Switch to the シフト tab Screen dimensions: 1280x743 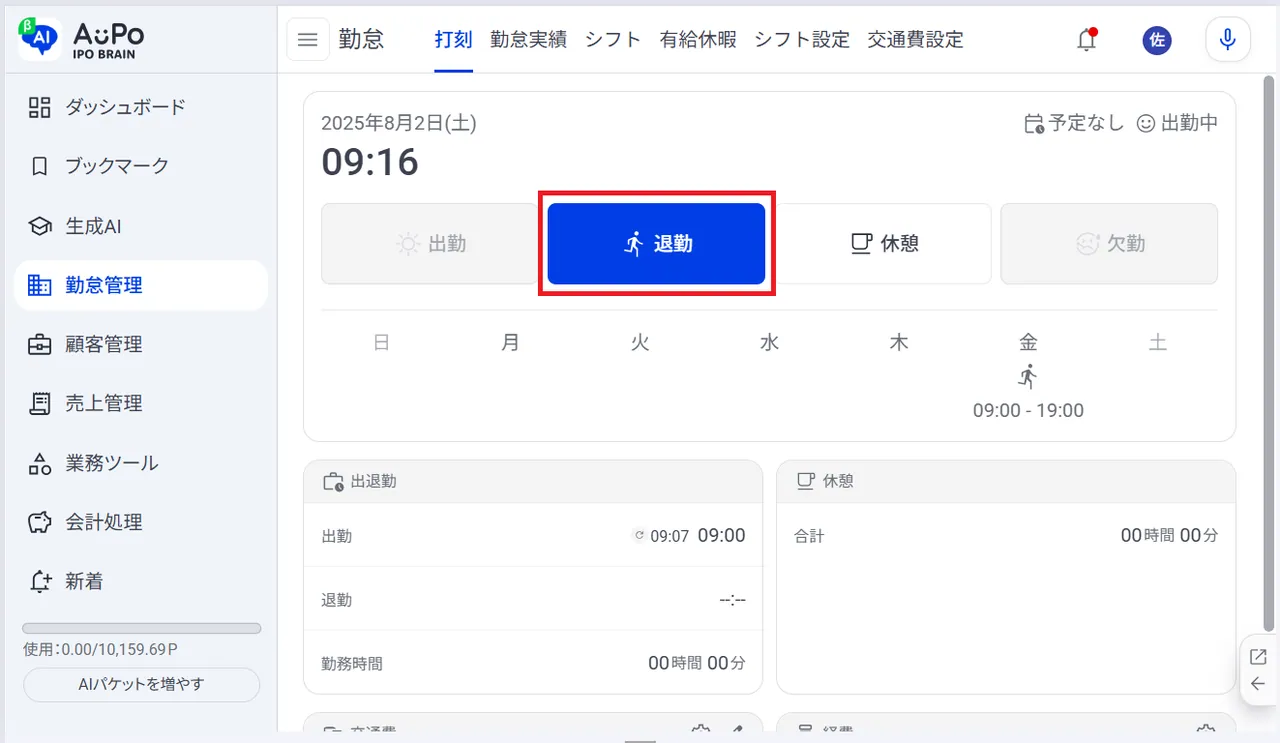click(613, 40)
